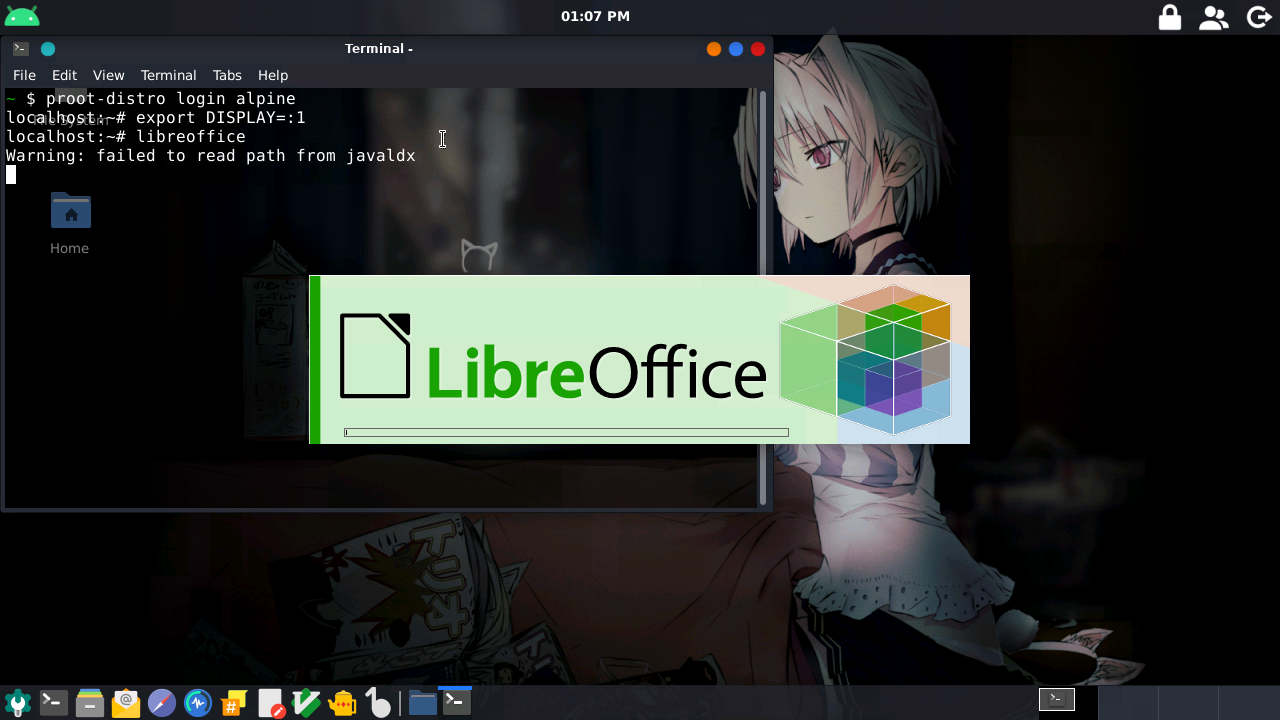Click the 'libreoffice' command text in terminal

click(x=191, y=137)
